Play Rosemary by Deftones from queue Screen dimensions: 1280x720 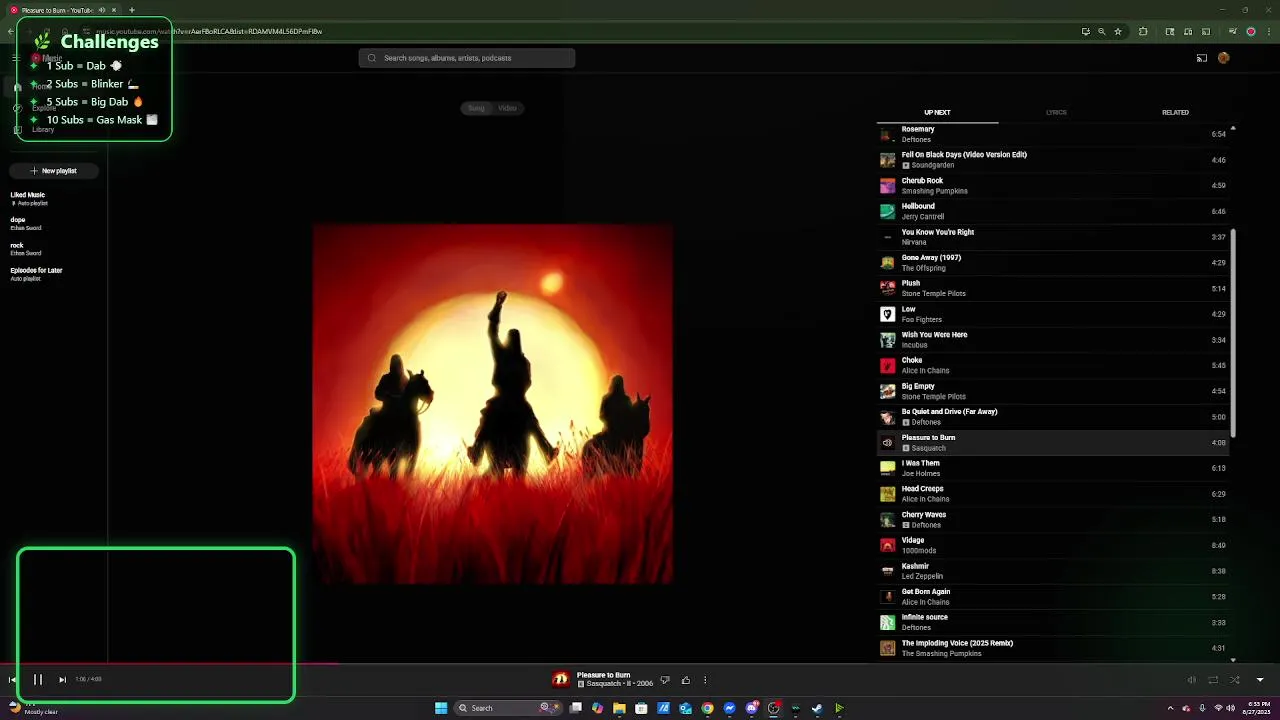[x=1054, y=134]
